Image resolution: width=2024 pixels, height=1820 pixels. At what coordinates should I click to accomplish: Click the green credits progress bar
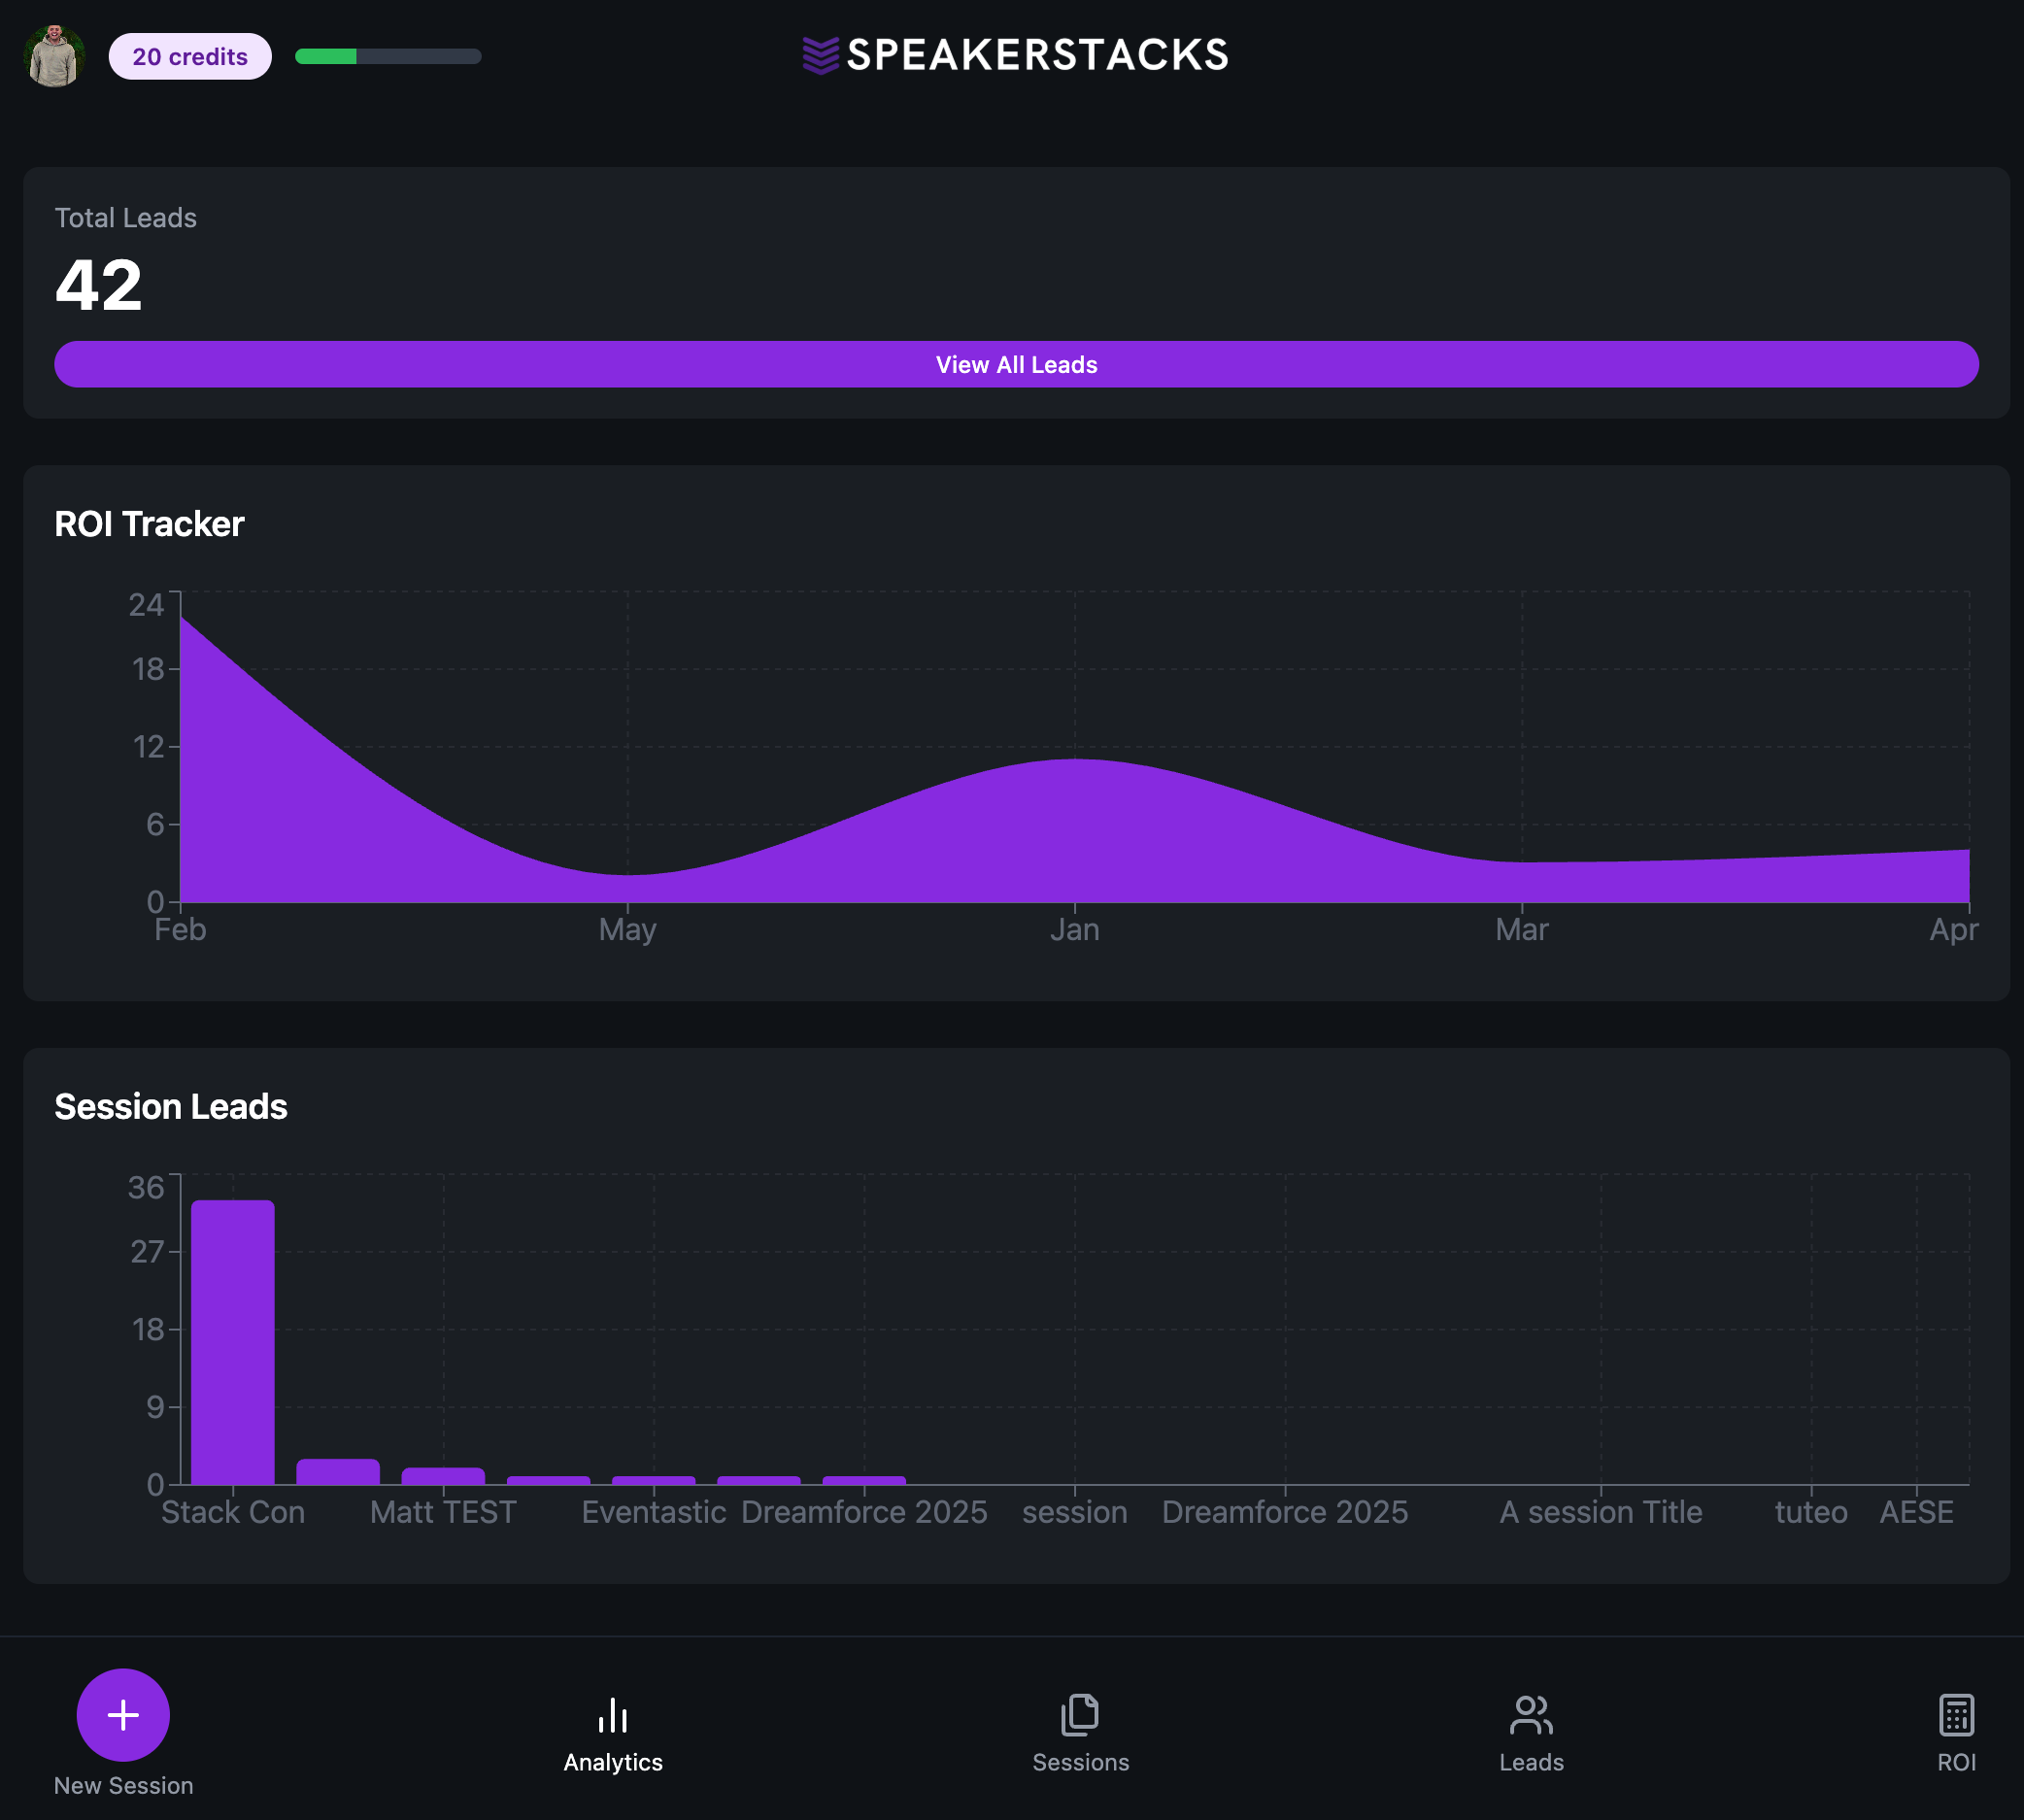[x=326, y=58]
